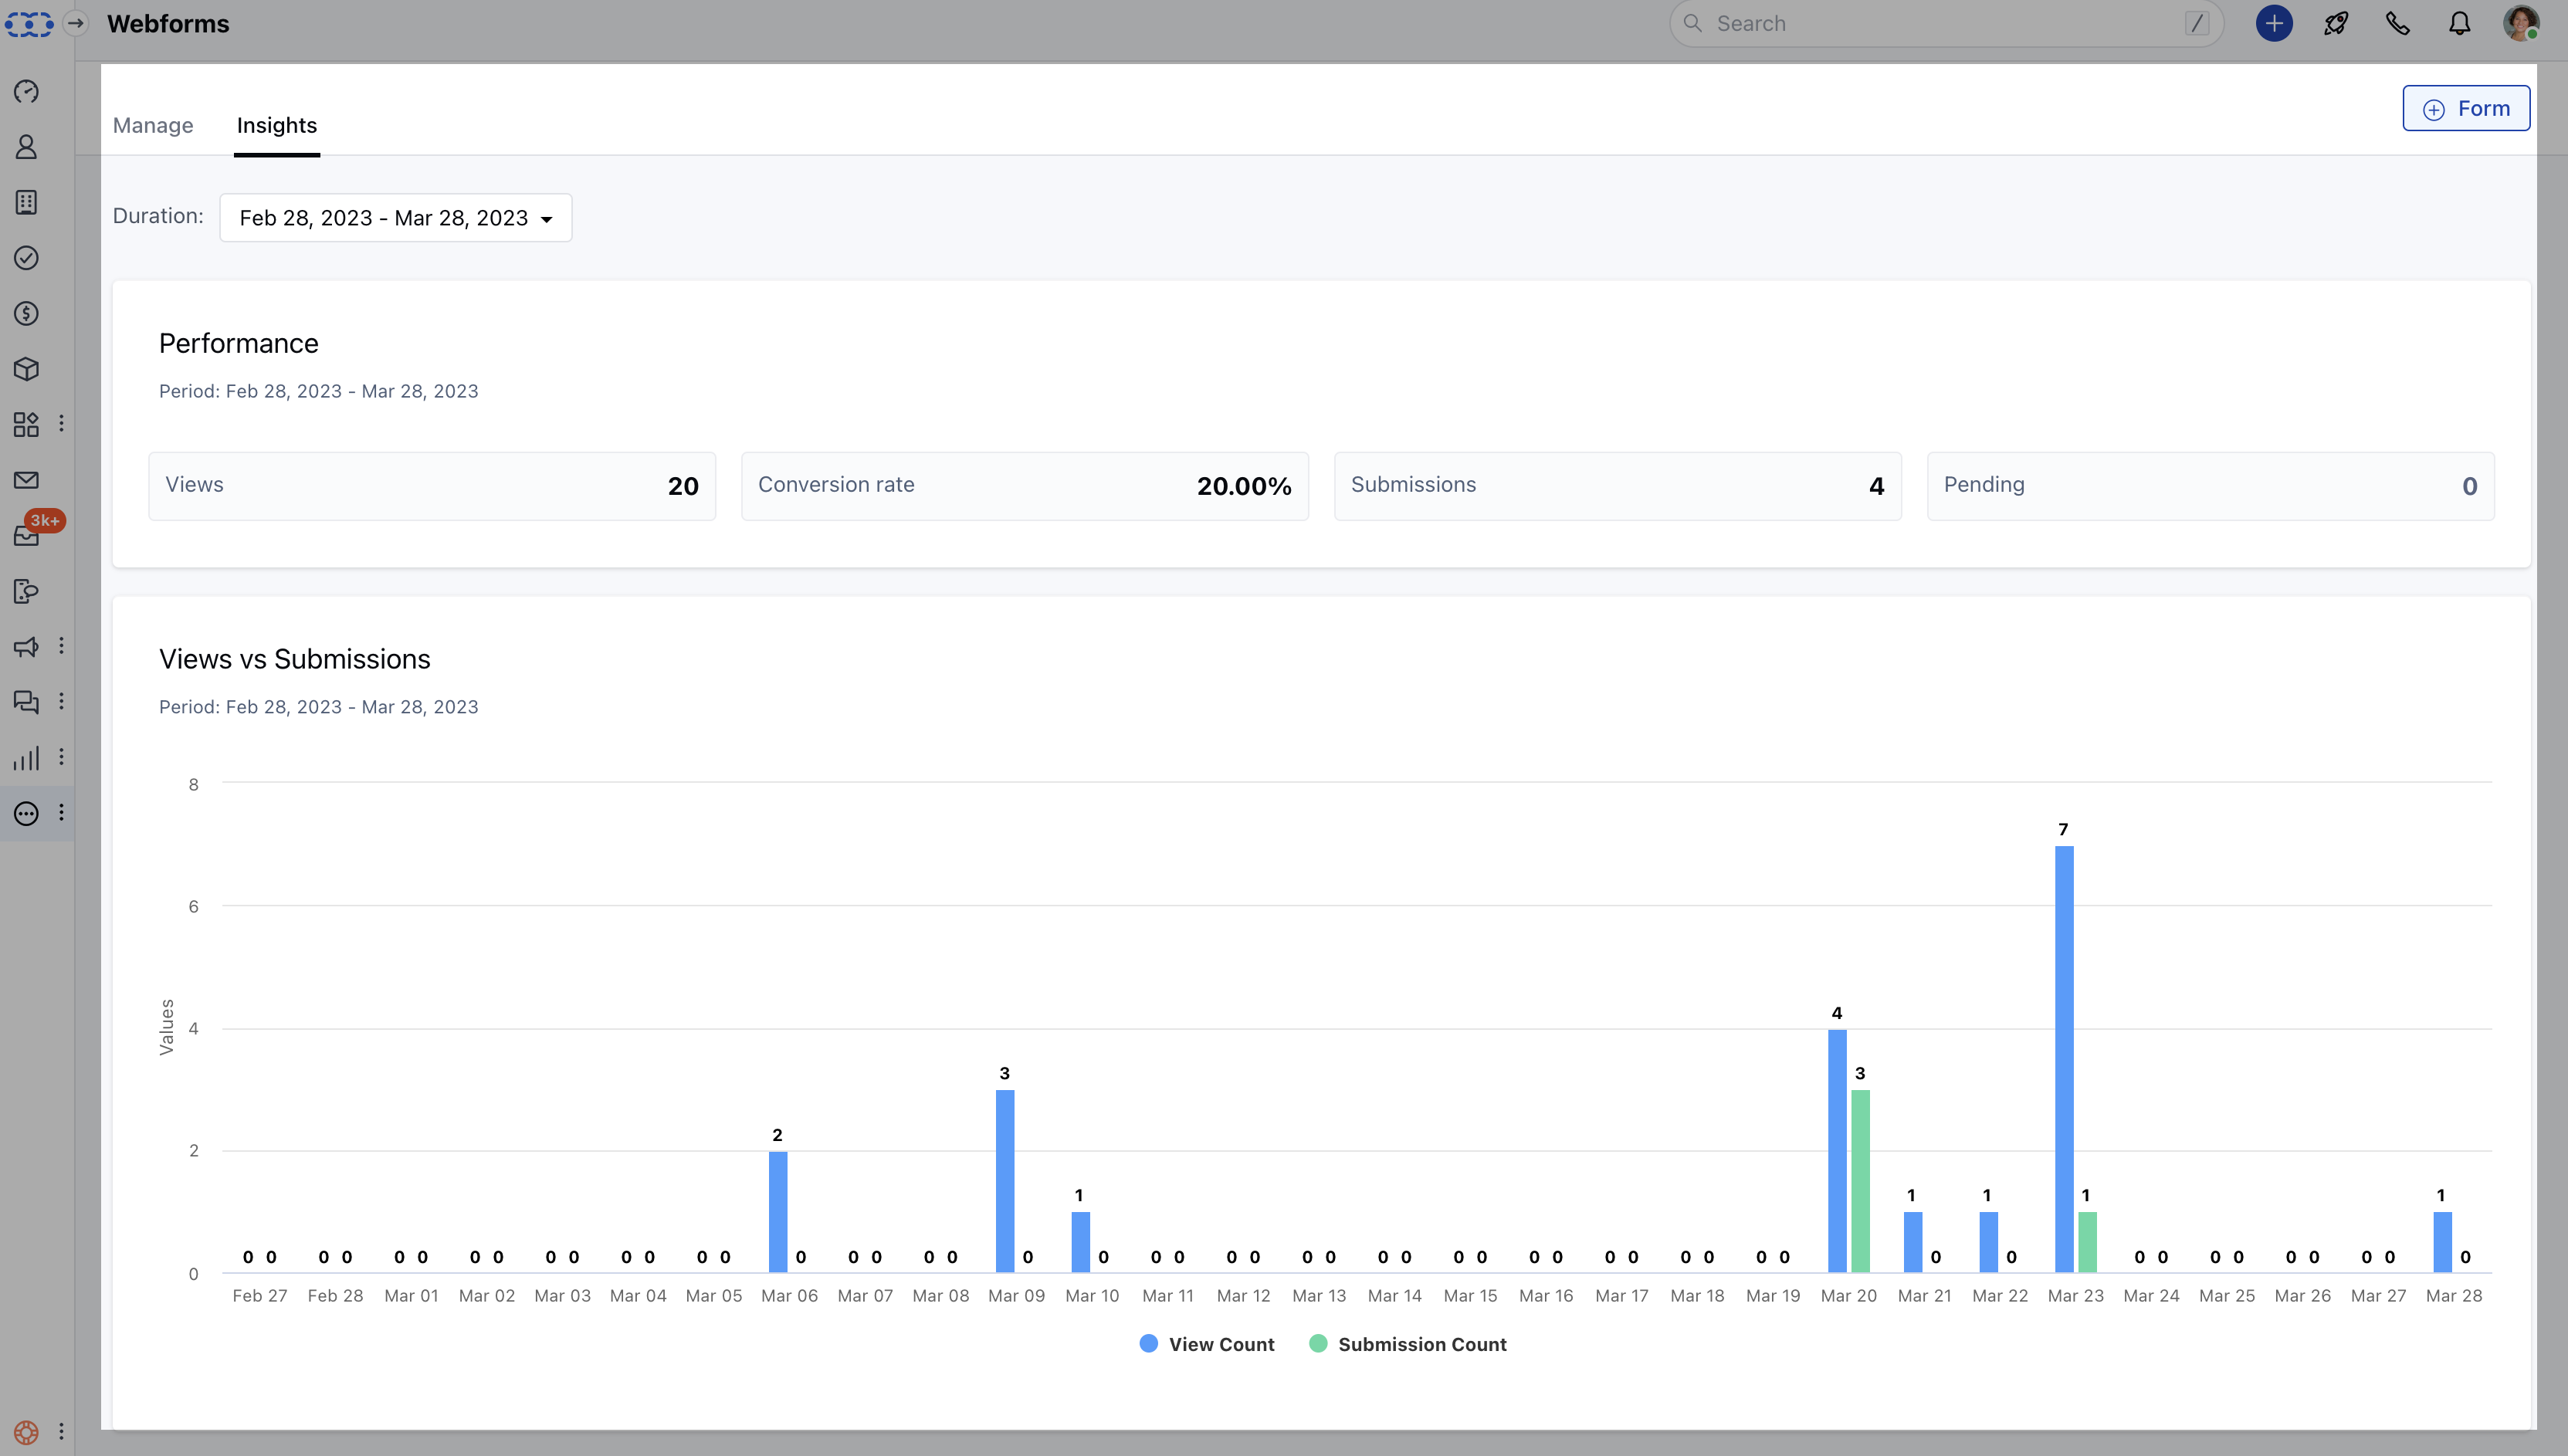The image size is (2568, 1456).
Task: Open the Deals dollar icon in sidebar
Action: (x=27, y=314)
